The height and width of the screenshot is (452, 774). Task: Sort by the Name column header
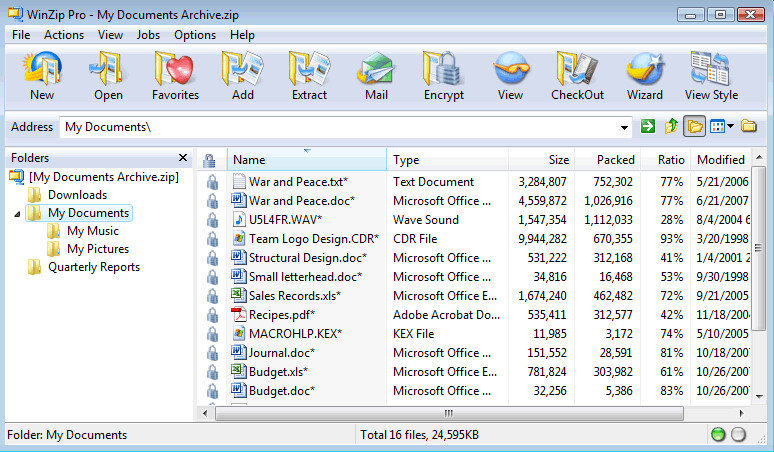click(x=307, y=160)
